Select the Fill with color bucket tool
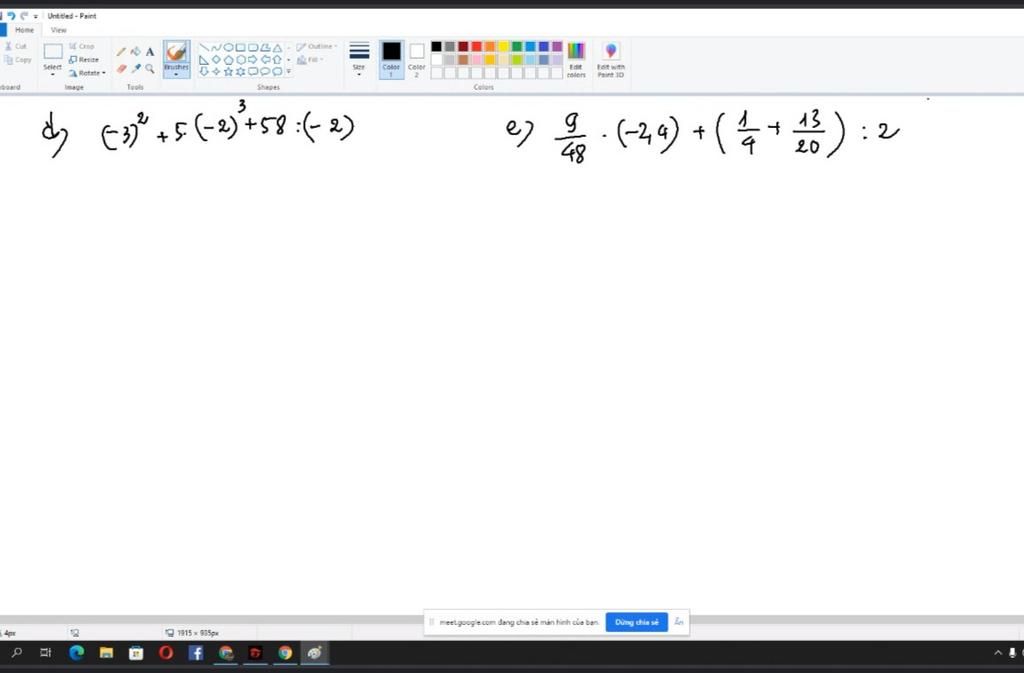This screenshot has width=1024, height=673. 135,52
